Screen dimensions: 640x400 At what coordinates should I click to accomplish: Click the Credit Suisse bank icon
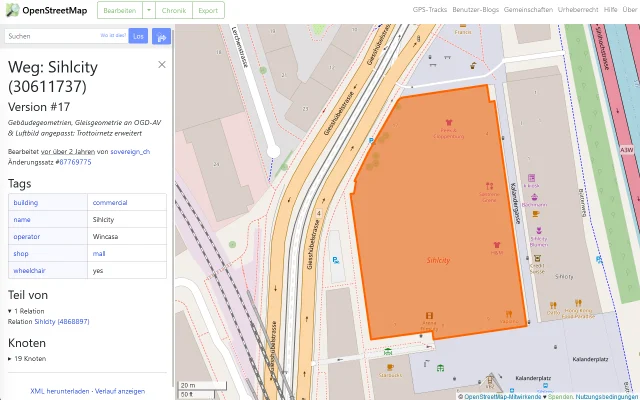(x=538, y=258)
